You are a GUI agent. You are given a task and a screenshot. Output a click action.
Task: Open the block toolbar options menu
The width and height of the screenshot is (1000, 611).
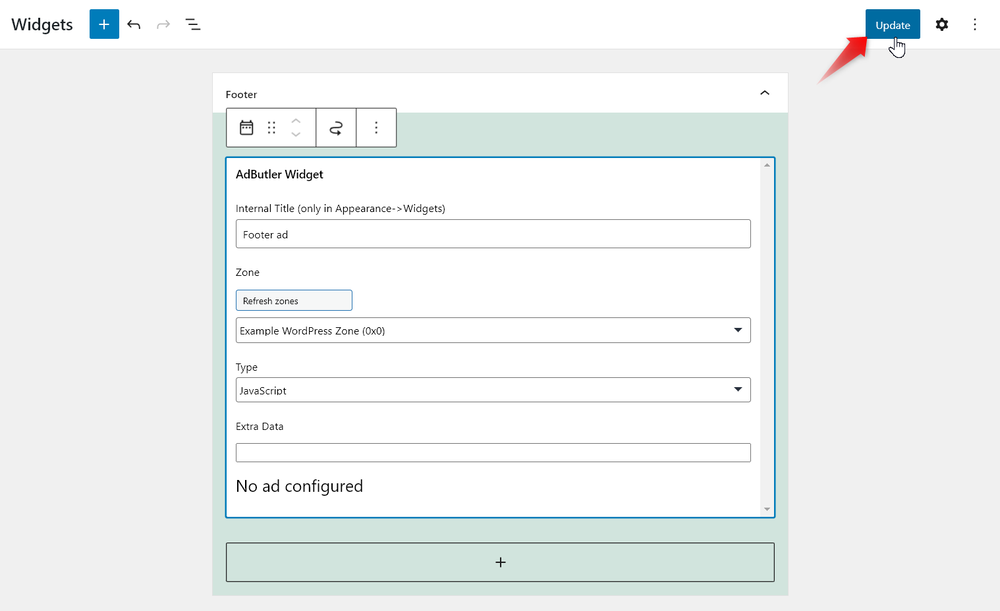click(376, 128)
